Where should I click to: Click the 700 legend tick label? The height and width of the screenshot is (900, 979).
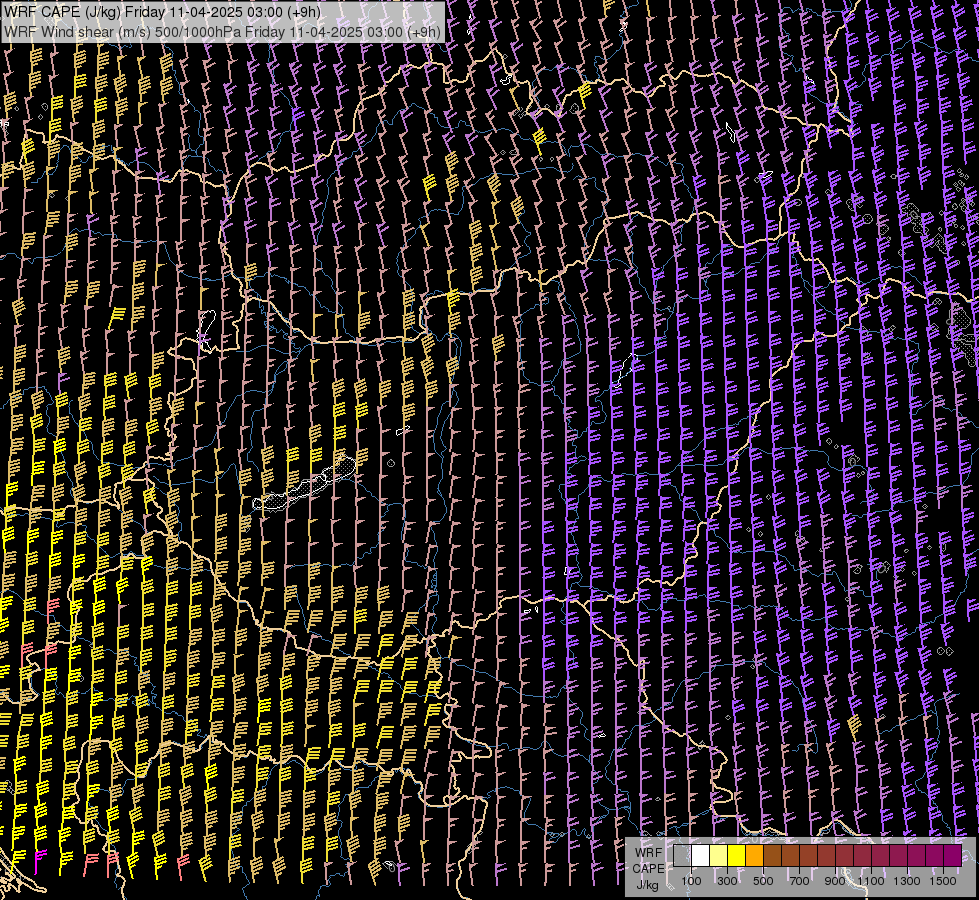pyautogui.click(x=799, y=881)
